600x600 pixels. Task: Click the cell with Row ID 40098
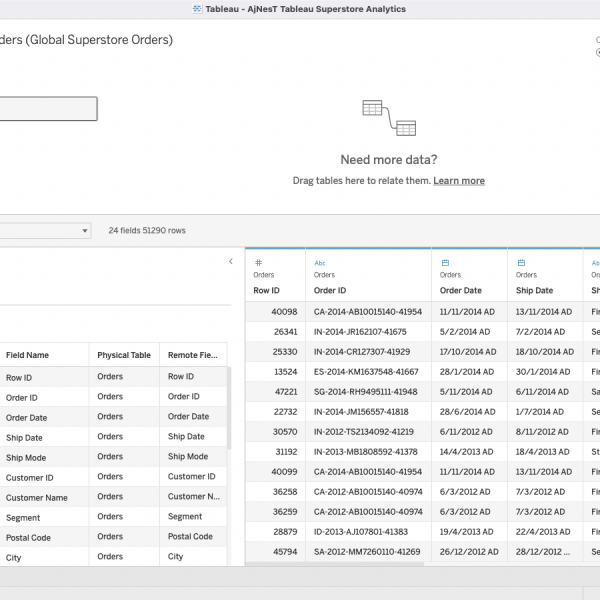tap(284, 312)
